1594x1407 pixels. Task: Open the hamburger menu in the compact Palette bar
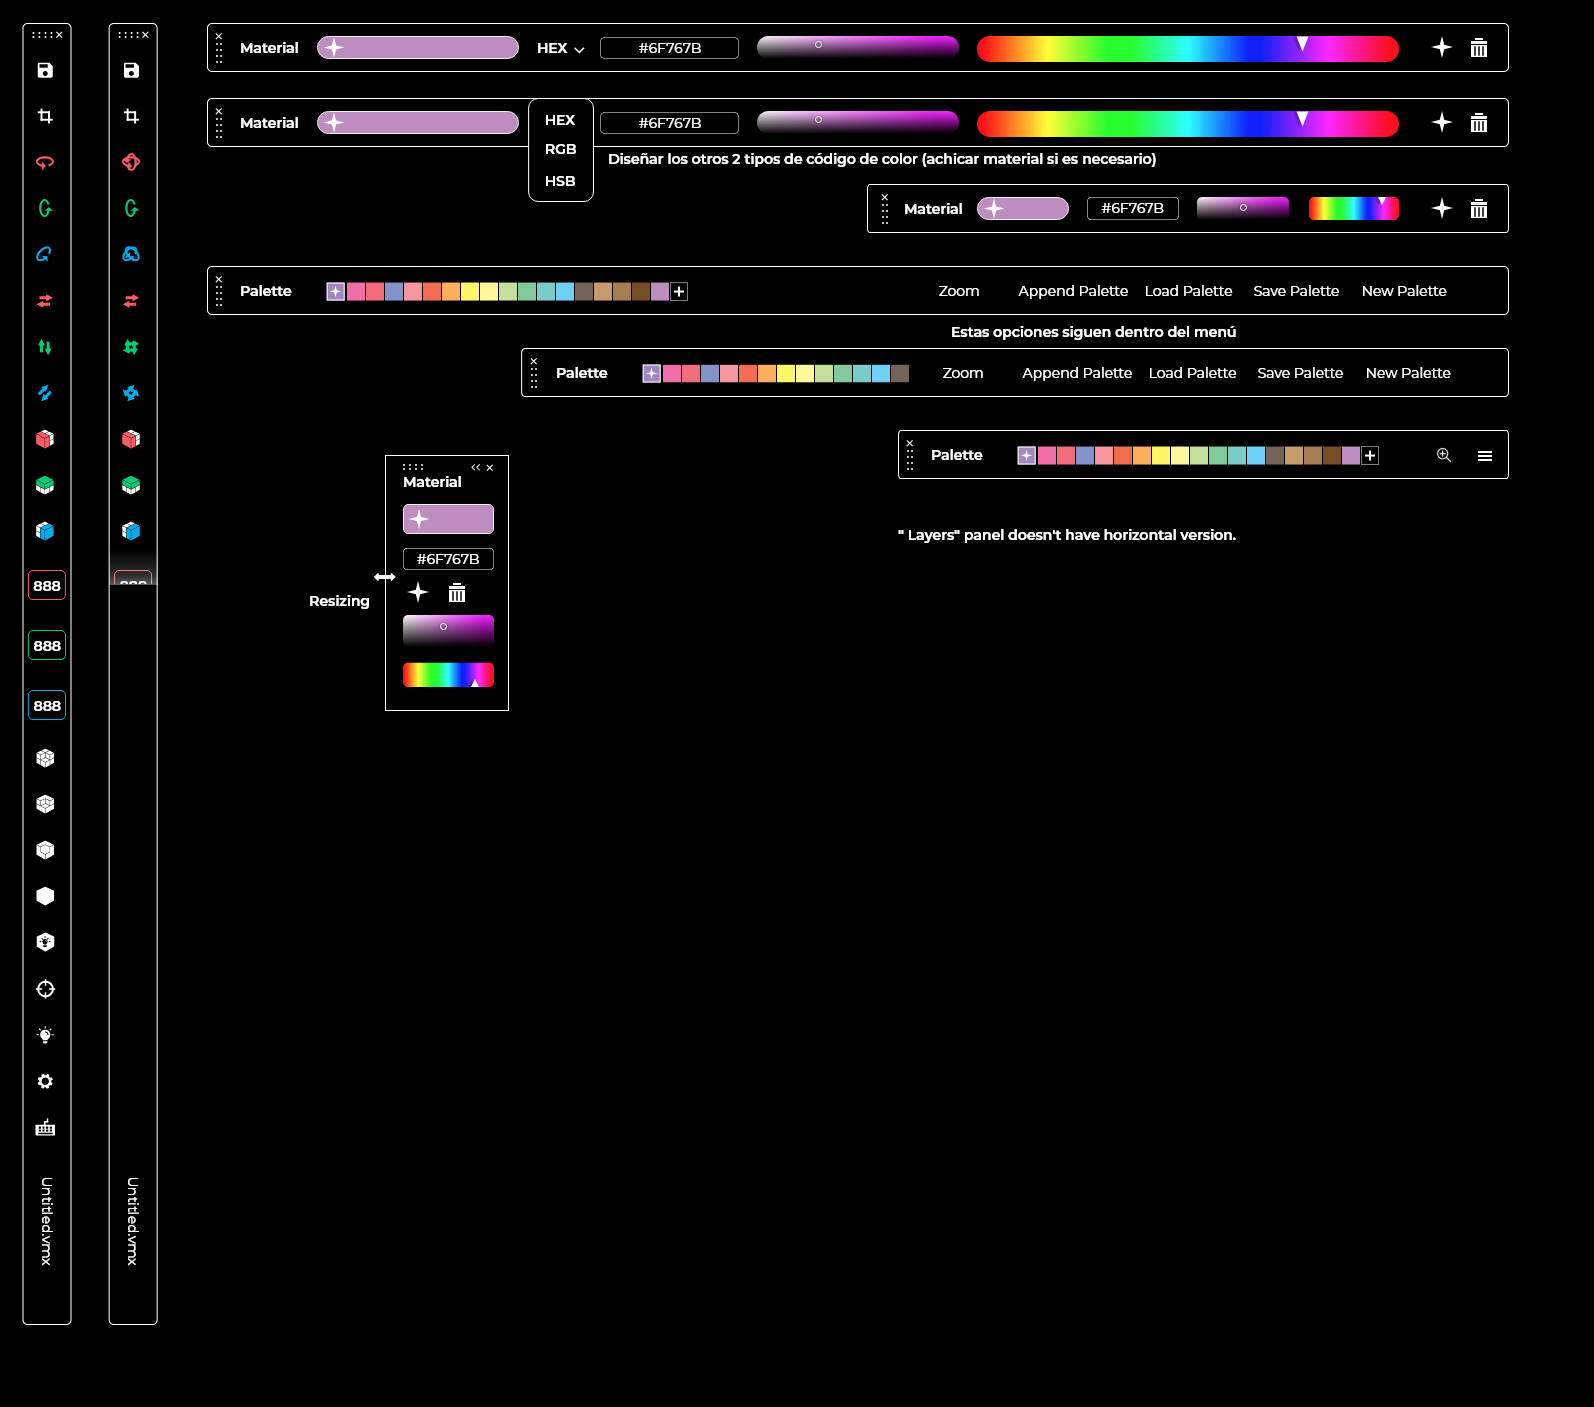click(x=1485, y=456)
